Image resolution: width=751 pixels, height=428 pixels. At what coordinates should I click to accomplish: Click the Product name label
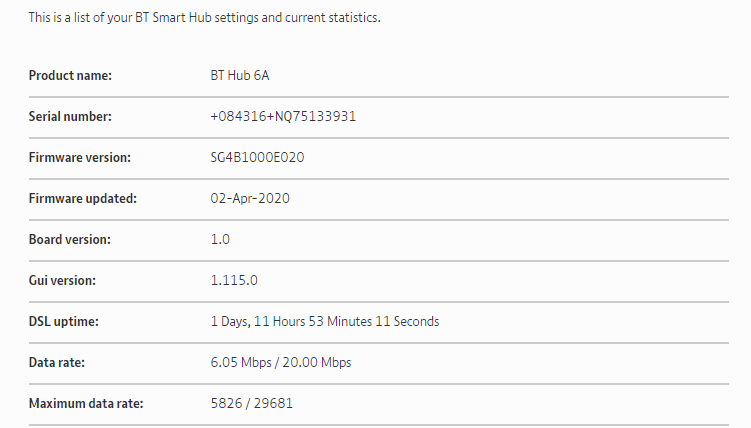pyautogui.click(x=70, y=75)
